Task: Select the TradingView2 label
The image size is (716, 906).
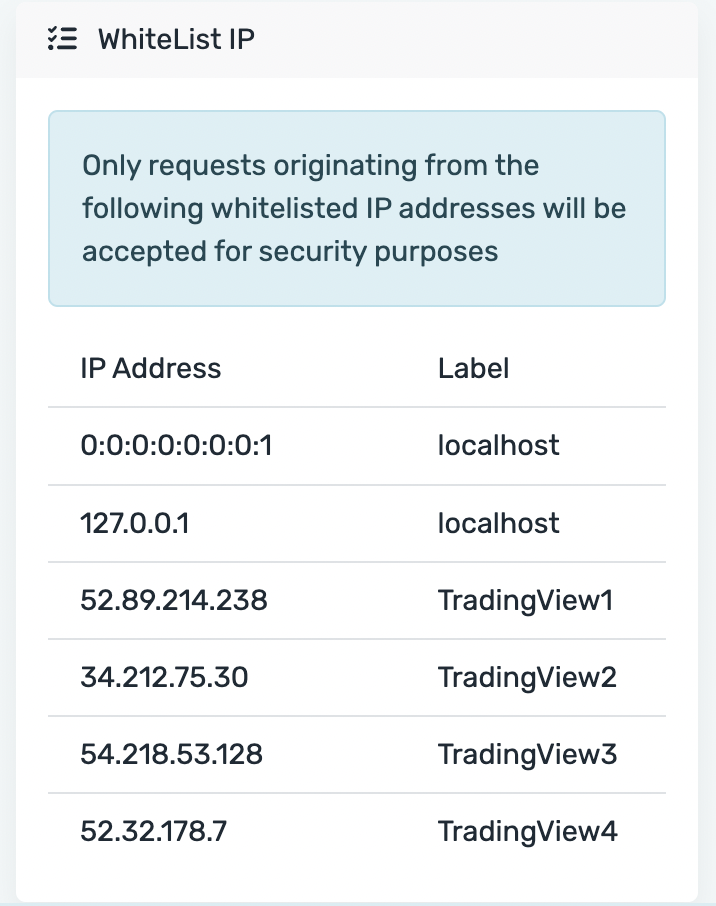Action: point(528,677)
